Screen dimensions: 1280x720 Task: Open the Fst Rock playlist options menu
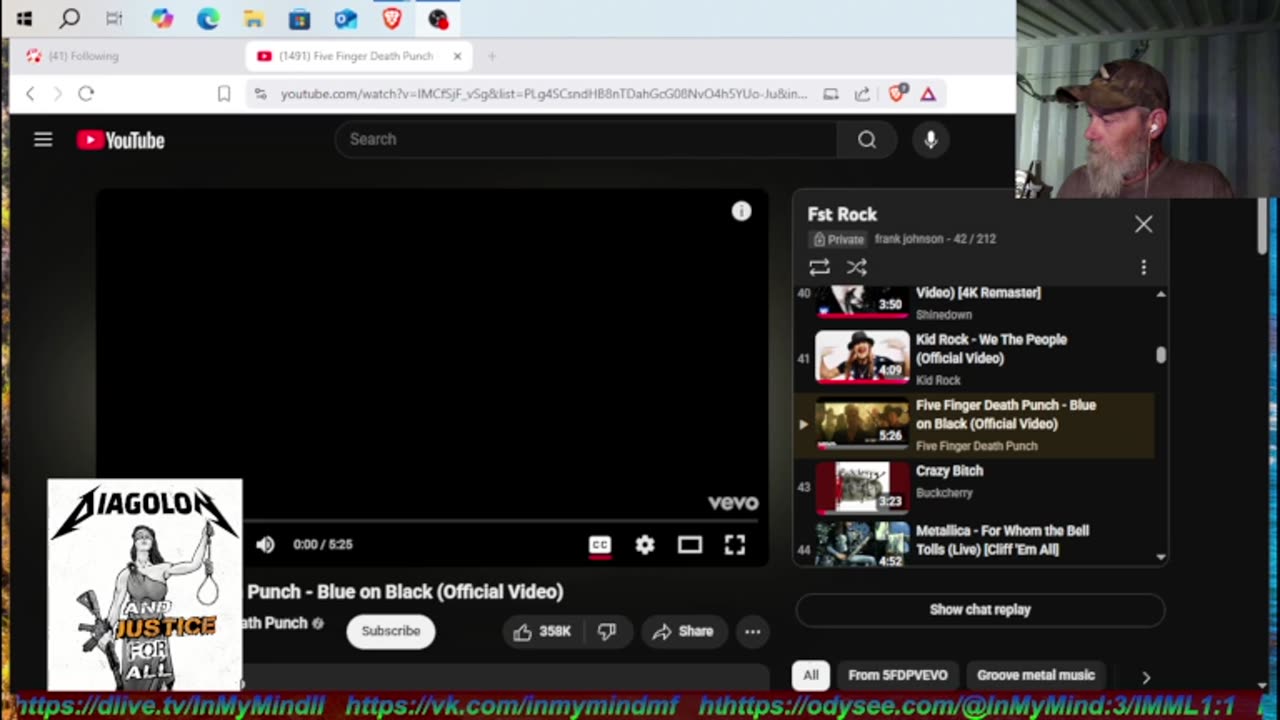click(x=1144, y=267)
